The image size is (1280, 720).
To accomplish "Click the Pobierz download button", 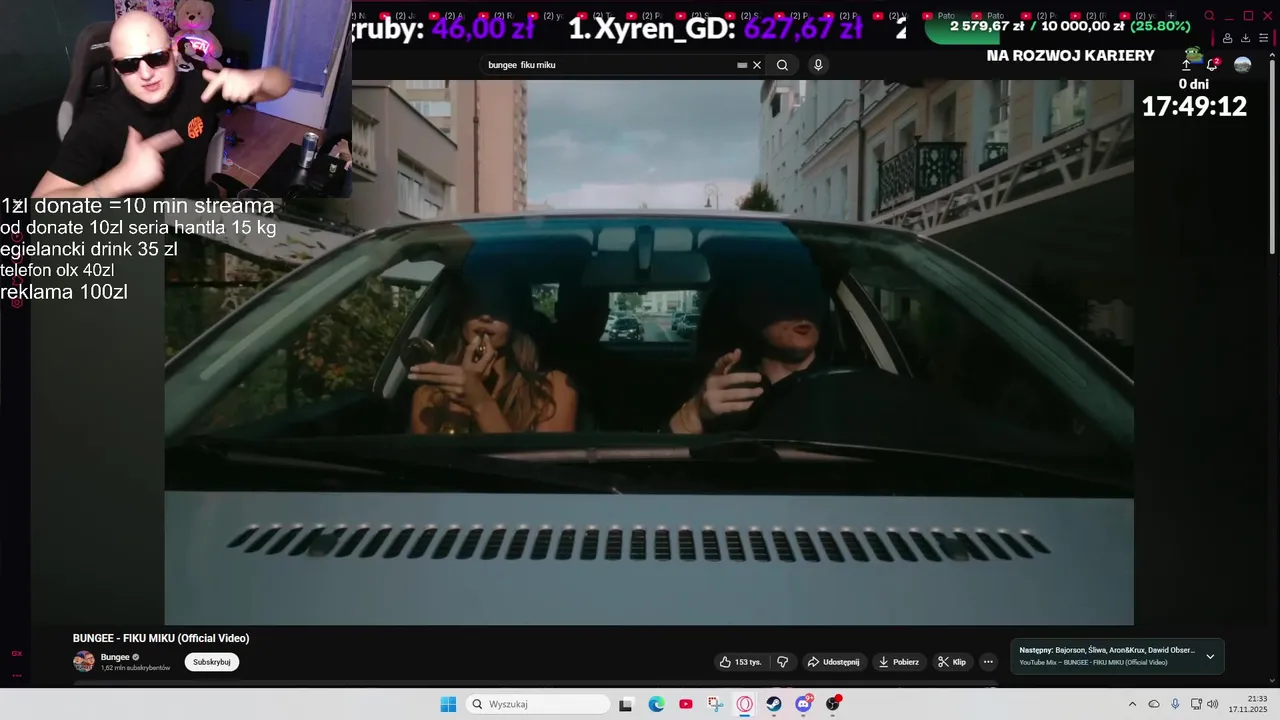I will 899,662.
